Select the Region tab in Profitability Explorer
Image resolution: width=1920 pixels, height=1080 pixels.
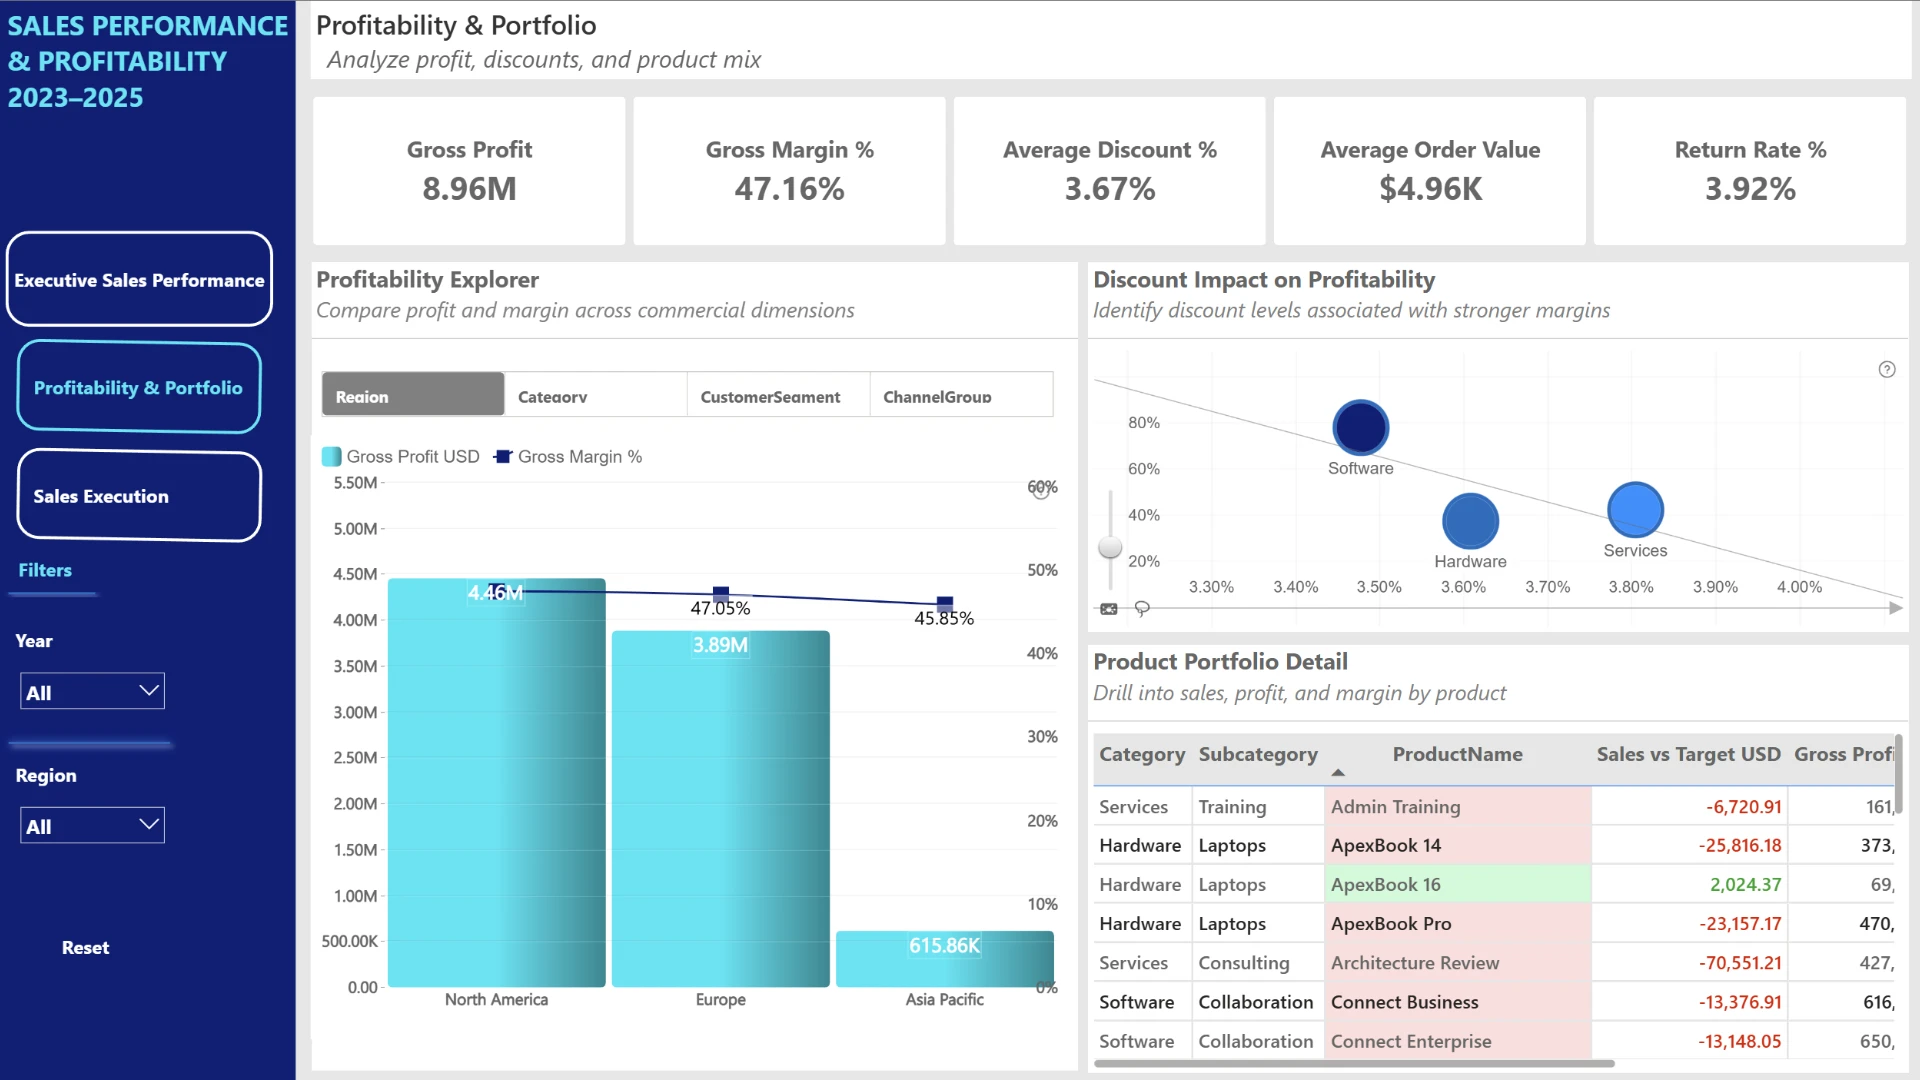coord(413,395)
